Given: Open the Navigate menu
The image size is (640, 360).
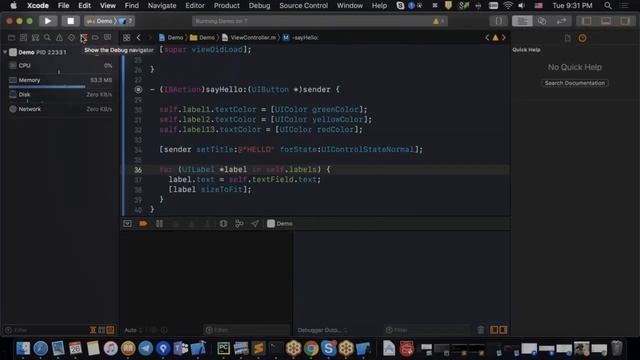Looking at the screenshot, I should point(162,5).
